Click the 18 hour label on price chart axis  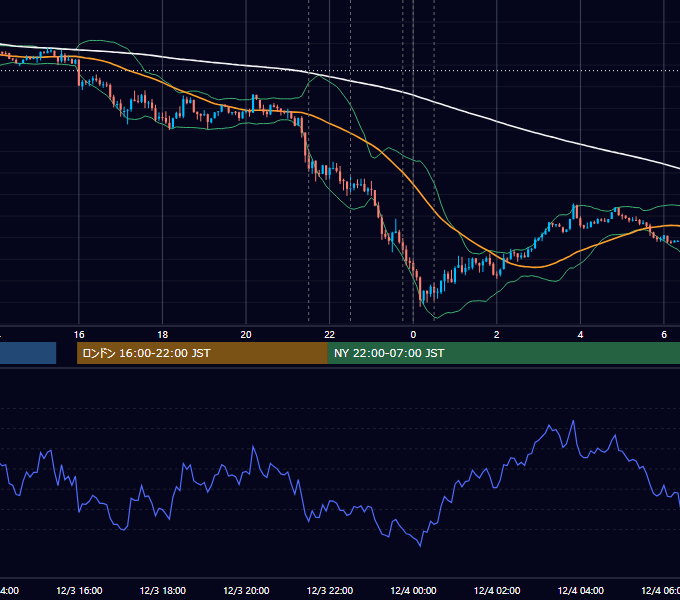point(163,335)
